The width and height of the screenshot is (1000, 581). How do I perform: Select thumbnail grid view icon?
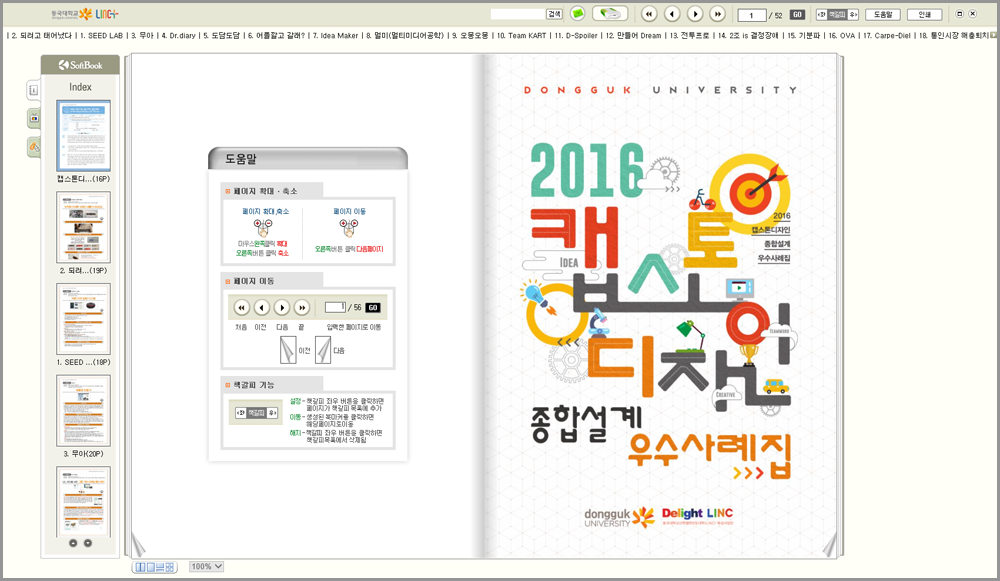(x=170, y=567)
